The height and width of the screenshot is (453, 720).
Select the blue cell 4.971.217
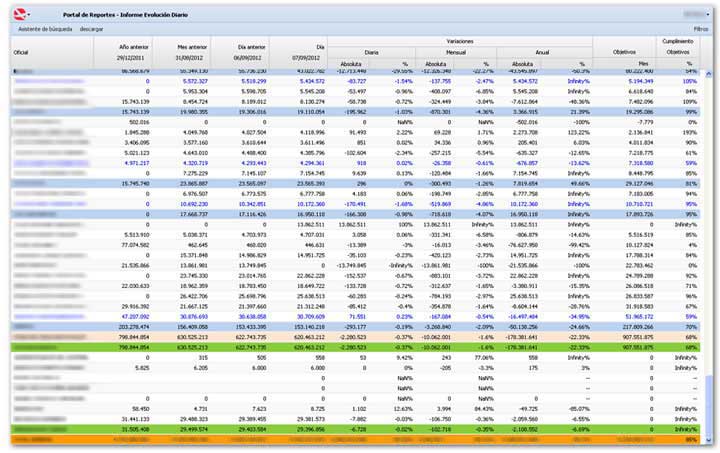(x=137, y=163)
